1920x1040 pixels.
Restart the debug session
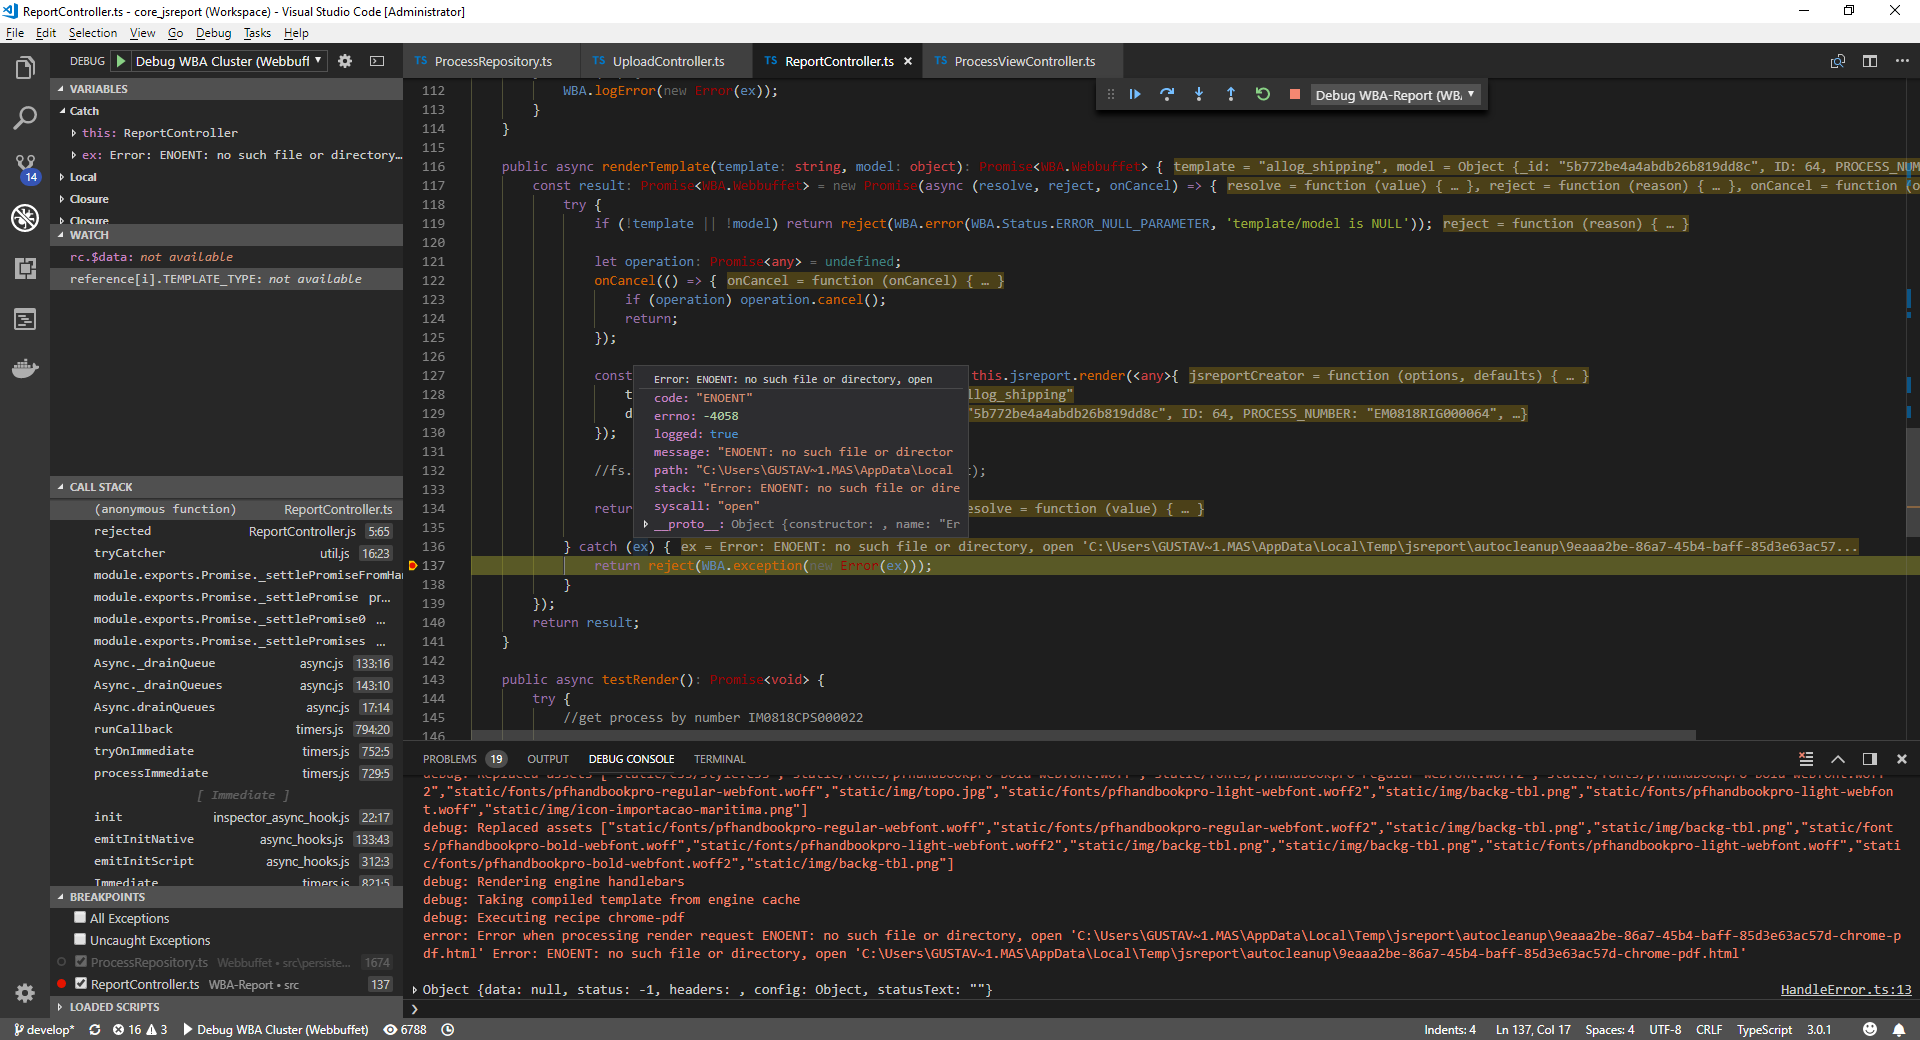1262,94
